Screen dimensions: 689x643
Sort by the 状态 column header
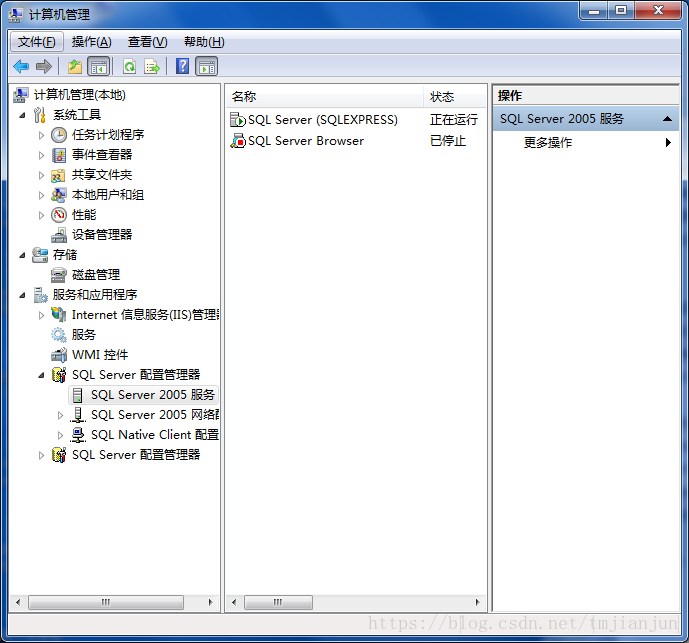[x=455, y=97]
